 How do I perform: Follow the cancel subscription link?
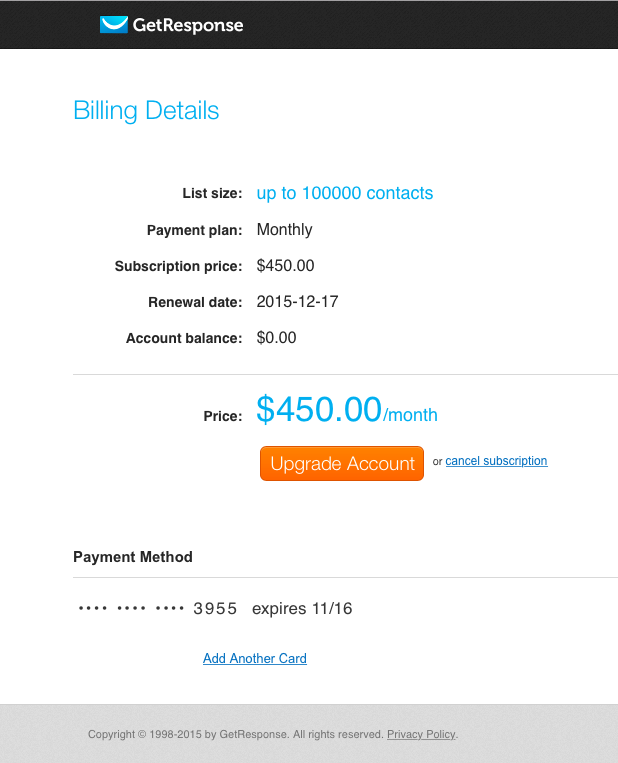pos(496,461)
